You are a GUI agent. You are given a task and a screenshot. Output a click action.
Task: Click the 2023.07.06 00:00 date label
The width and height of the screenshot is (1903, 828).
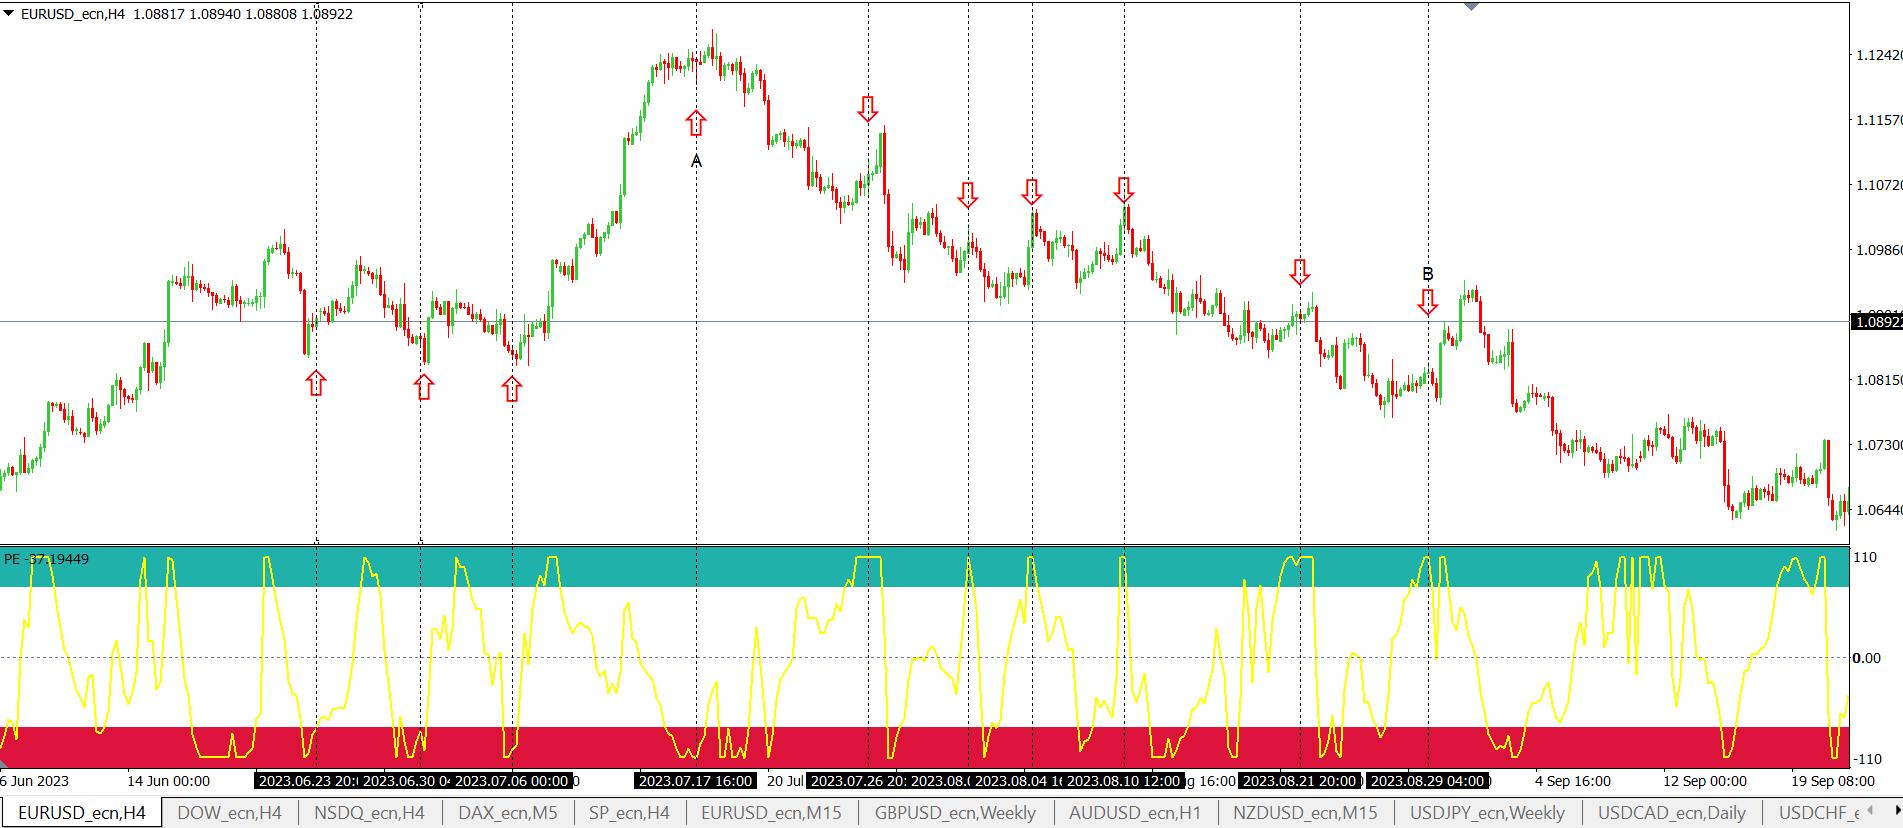pos(511,781)
